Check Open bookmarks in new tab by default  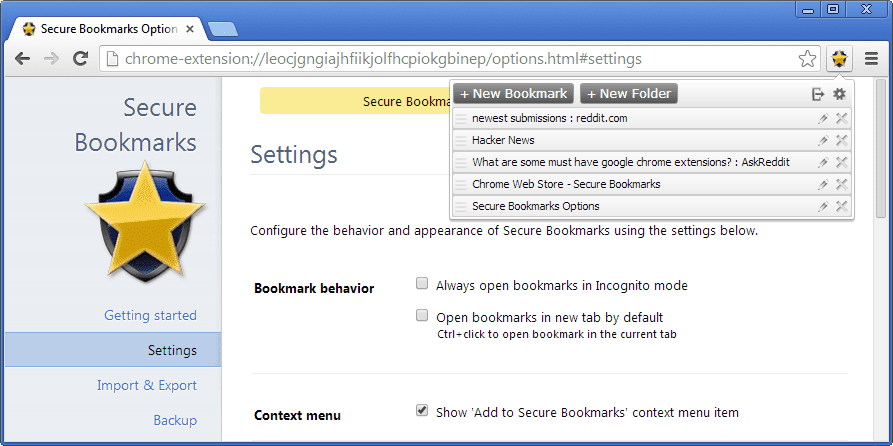[x=421, y=315]
